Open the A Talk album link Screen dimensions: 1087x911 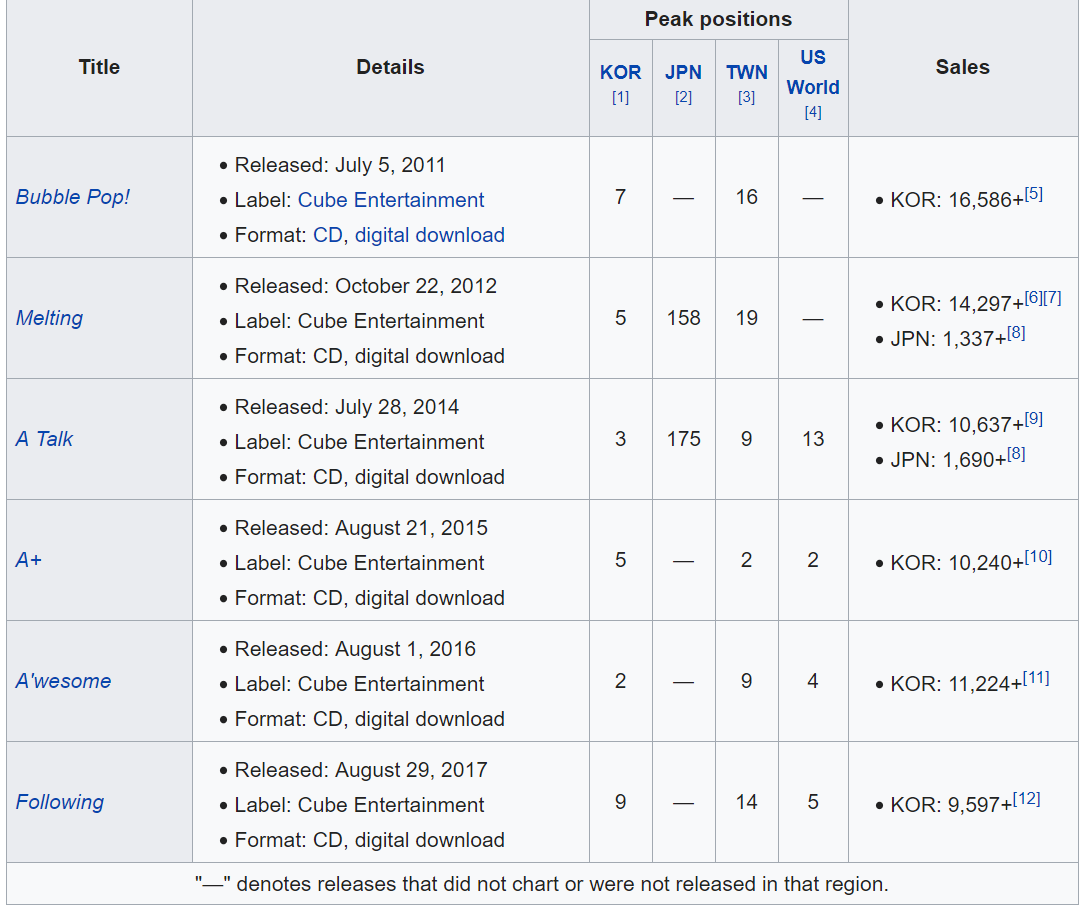click(44, 439)
